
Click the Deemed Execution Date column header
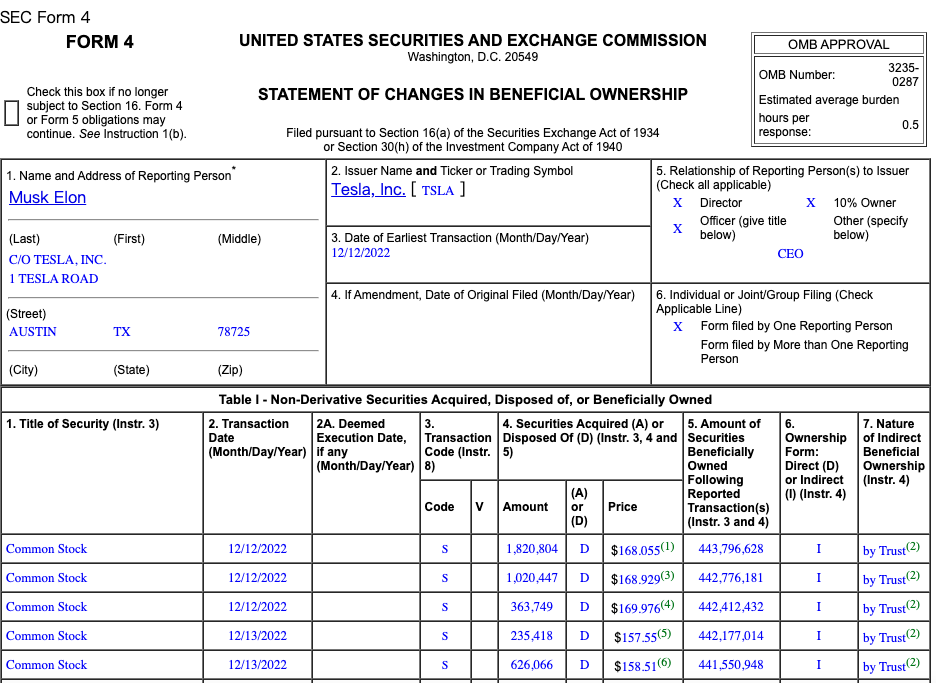click(365, 445)
